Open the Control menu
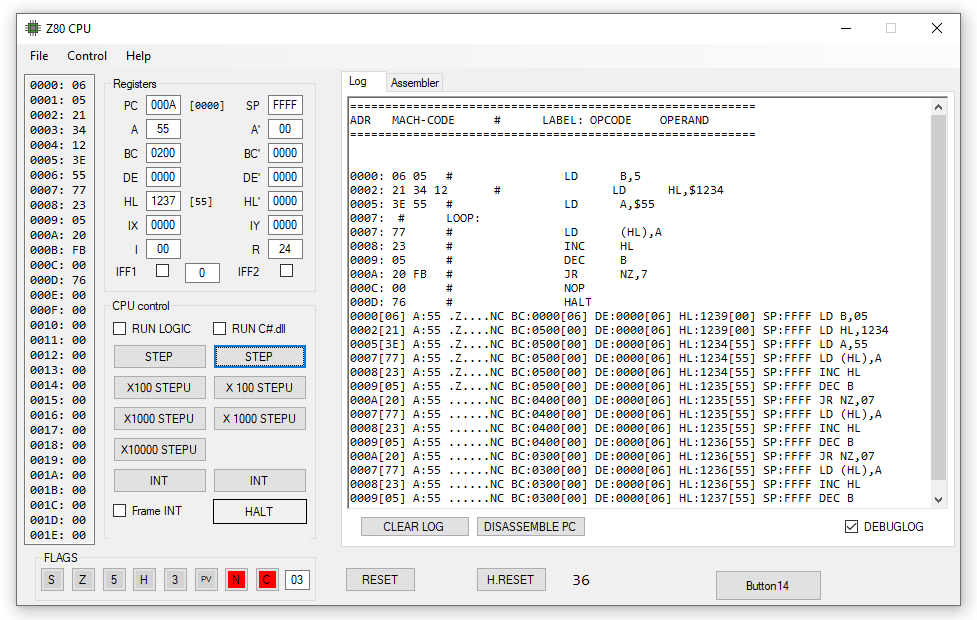The height and width of the screenshot is (620, 977). [87, 55]
